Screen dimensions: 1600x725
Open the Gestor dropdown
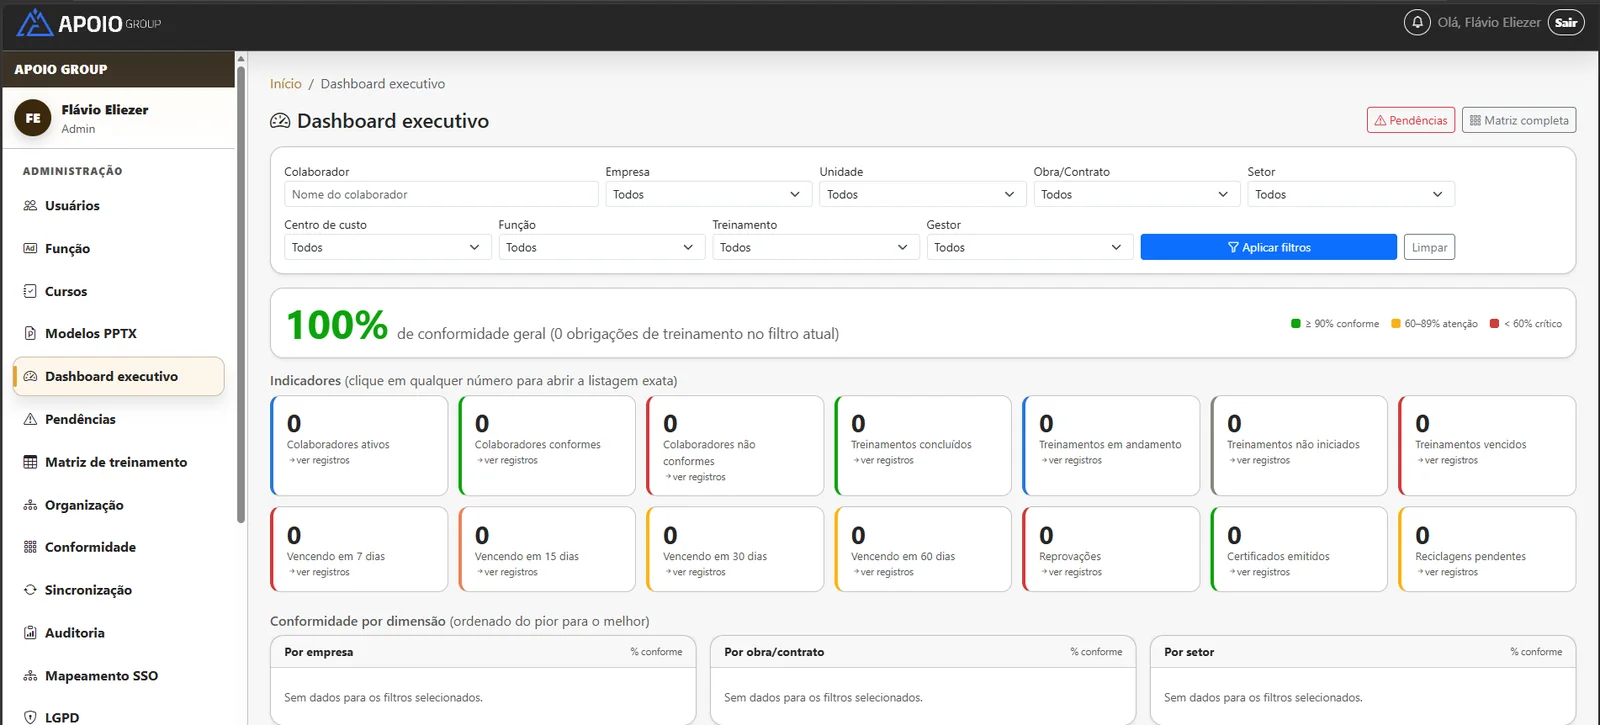(x=1029, y=248)
